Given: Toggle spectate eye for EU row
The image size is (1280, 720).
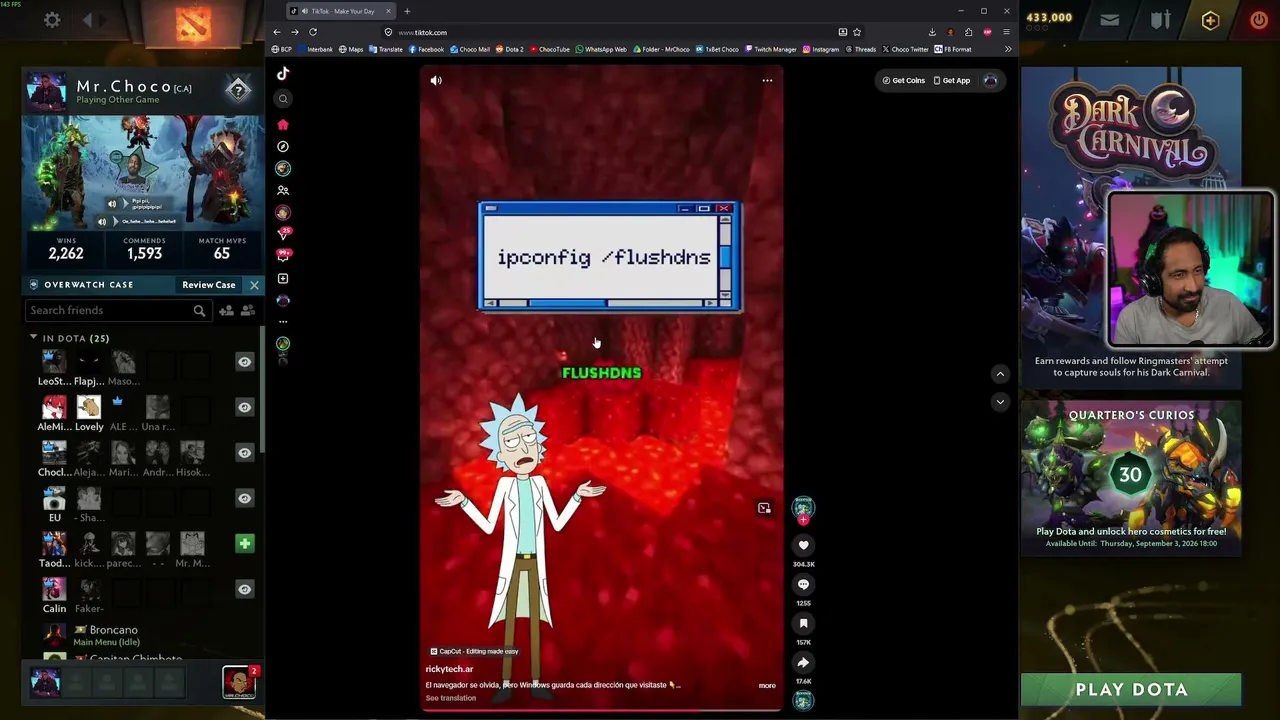Looking at the screenshot, I should [x=244, y=498].
